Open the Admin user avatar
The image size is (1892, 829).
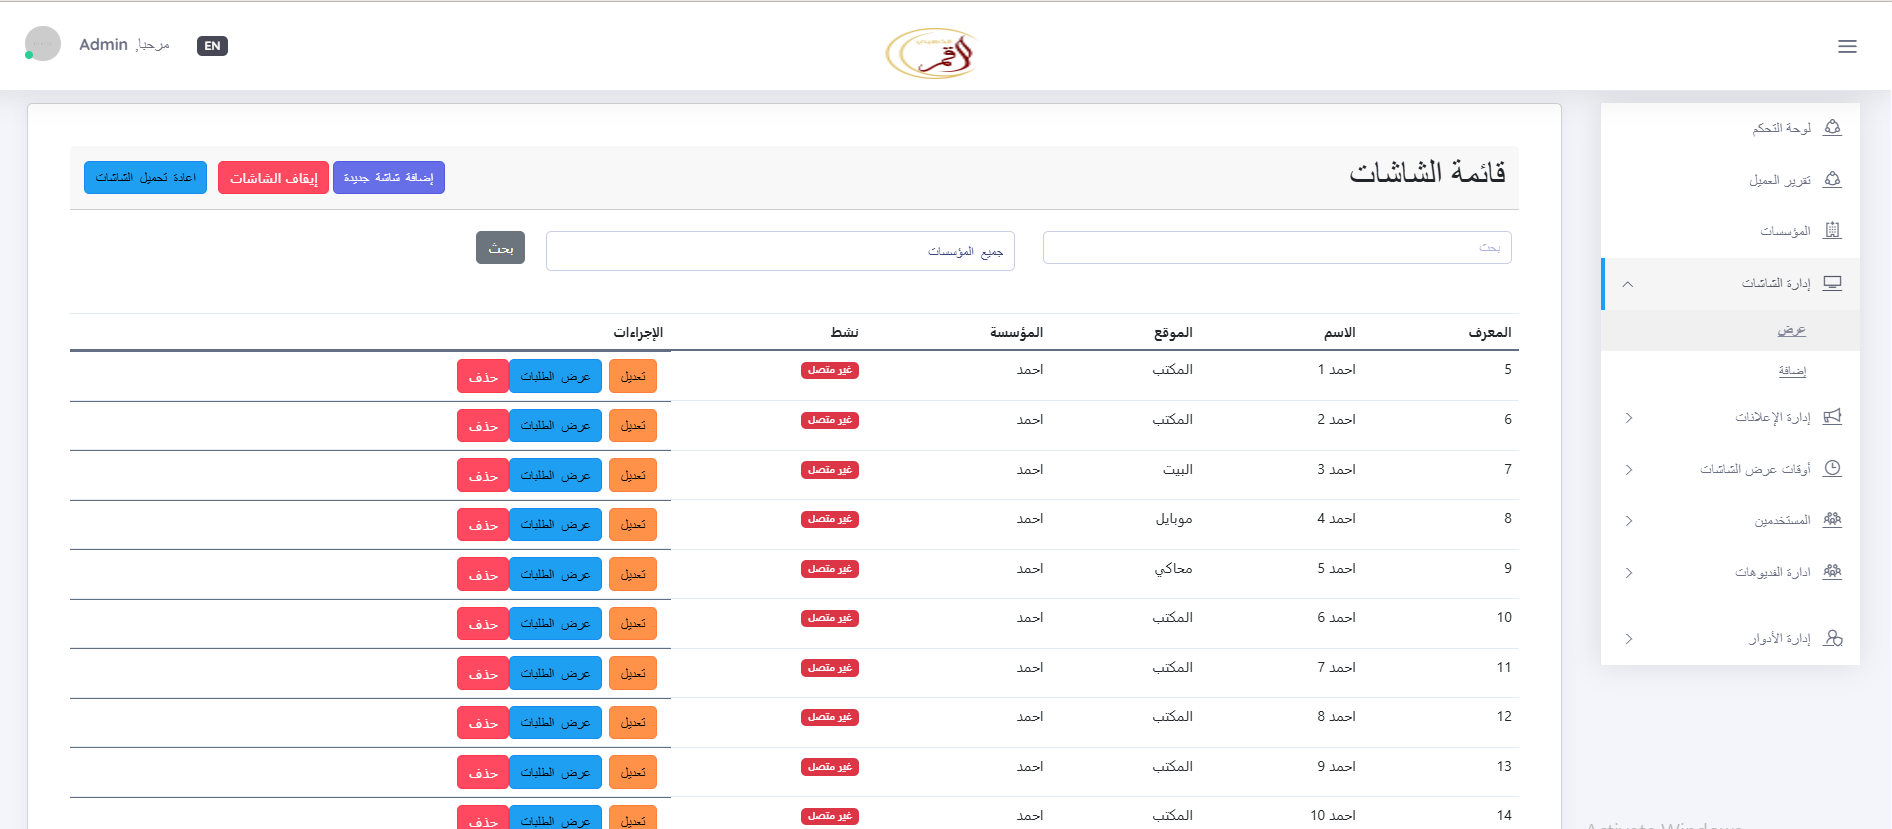point(43,44)
